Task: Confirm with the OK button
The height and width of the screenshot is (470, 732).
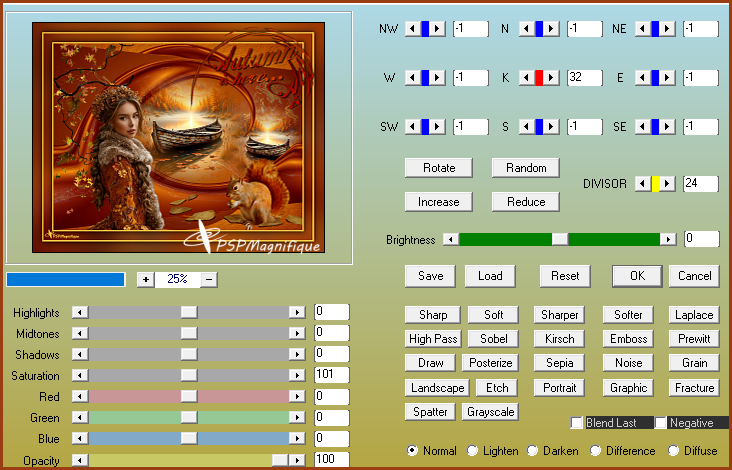Action: click(637, 276)
